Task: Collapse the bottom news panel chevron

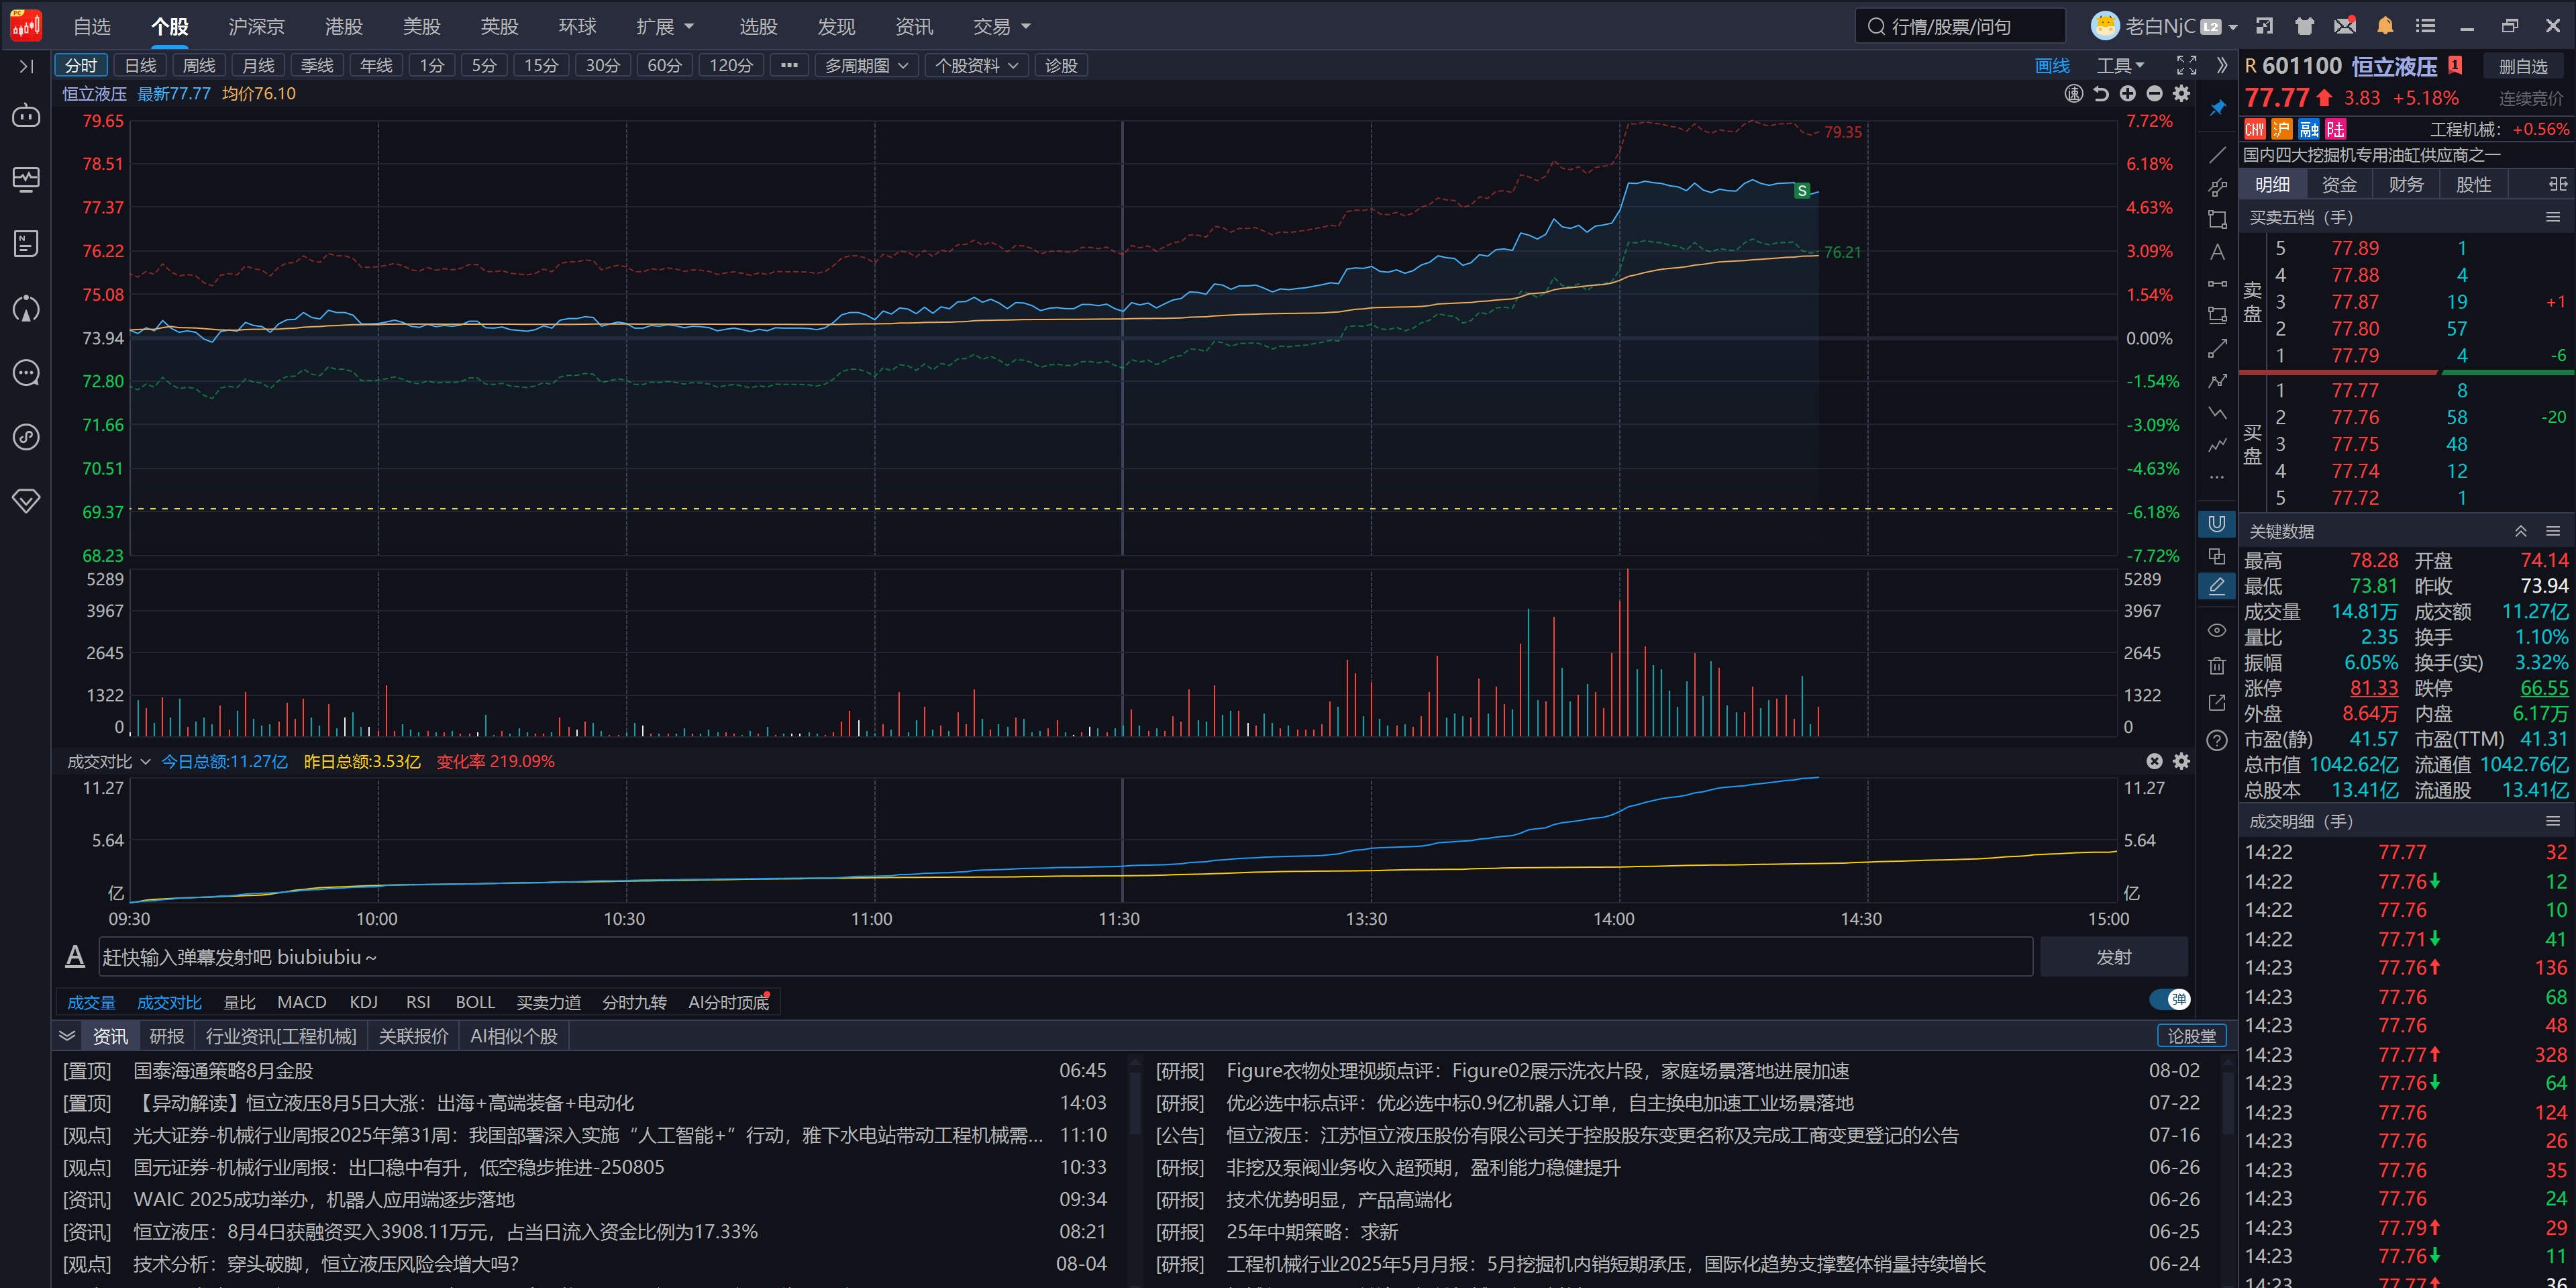Action: click(x=67, y=1036)
